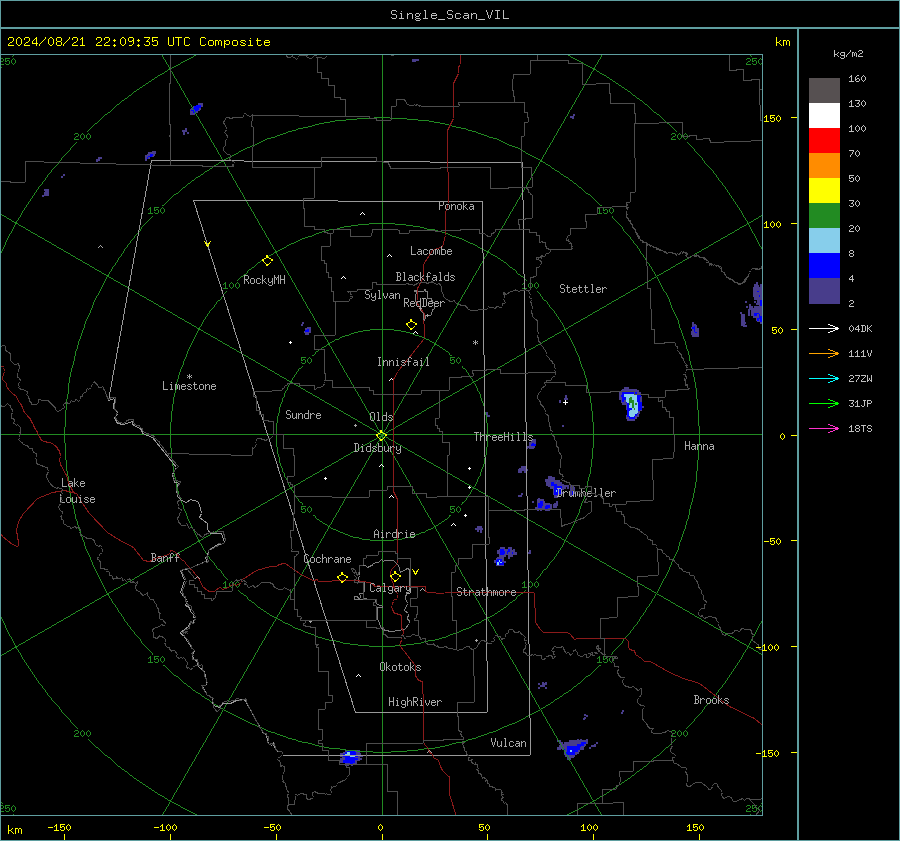
Task: Click the Didsbury label
Action: coord(377,448)
